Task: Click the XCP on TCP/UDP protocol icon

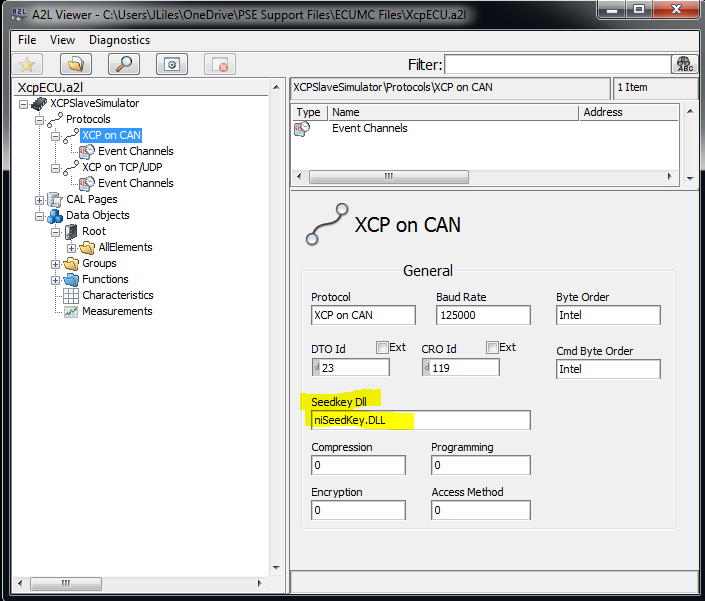Action: tap(71, 168)
